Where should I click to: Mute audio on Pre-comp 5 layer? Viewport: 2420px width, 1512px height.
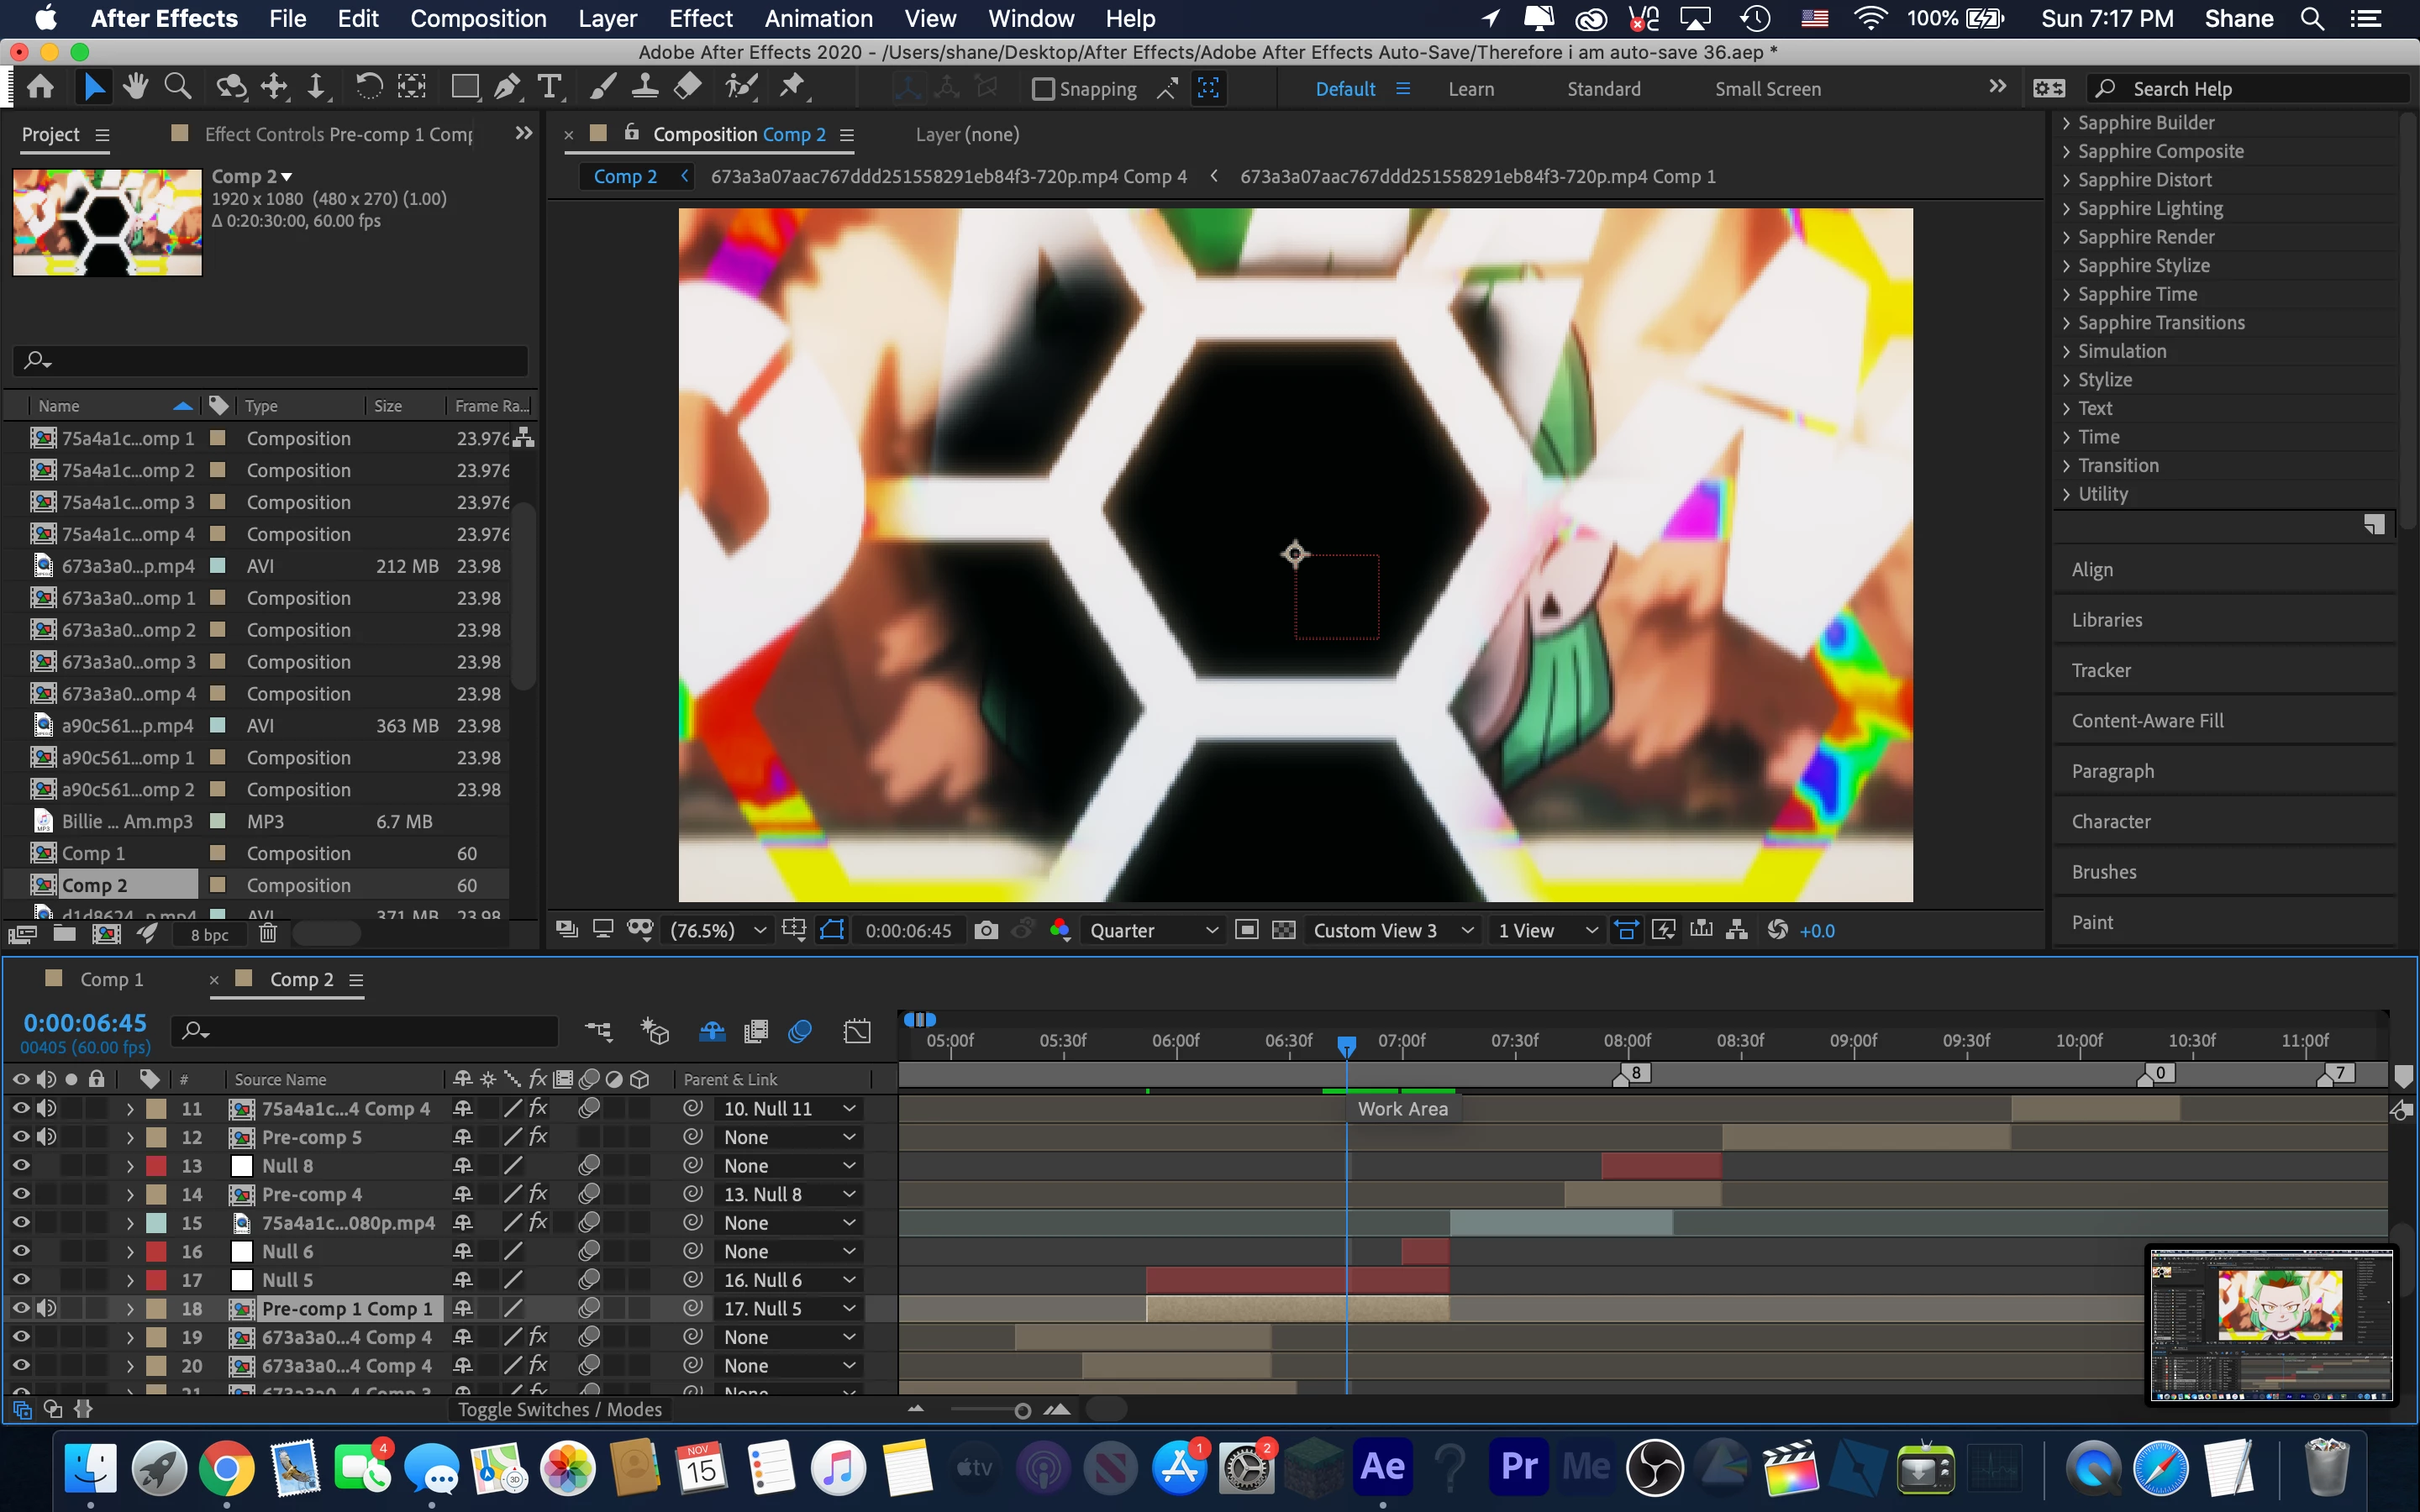pyautogui.click(x=46, y=1137)
